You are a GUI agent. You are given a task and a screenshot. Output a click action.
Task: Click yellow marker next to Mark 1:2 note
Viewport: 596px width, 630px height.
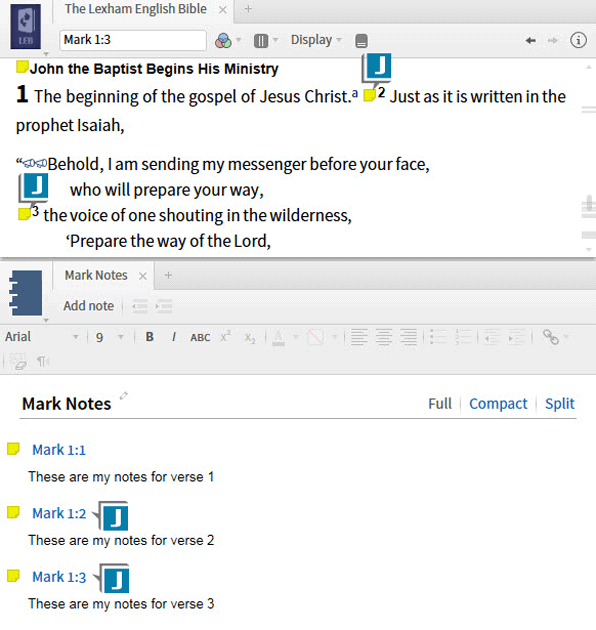point(13,512)
